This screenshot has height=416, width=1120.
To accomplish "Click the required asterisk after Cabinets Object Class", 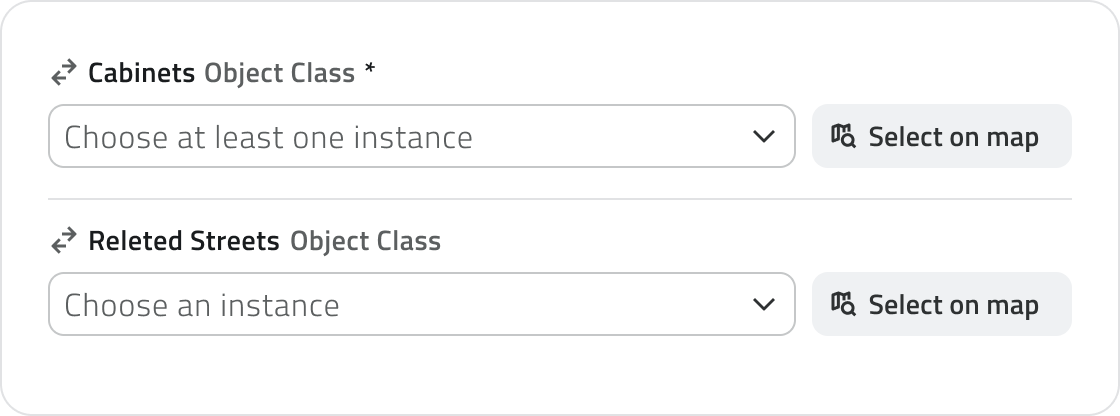I will [370, 72].
